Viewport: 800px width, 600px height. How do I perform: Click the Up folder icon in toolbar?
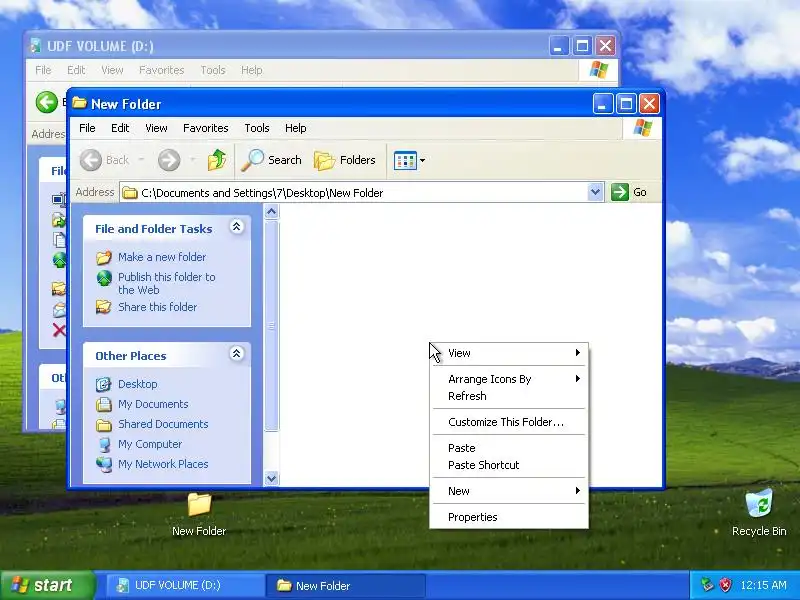[217, 160]
